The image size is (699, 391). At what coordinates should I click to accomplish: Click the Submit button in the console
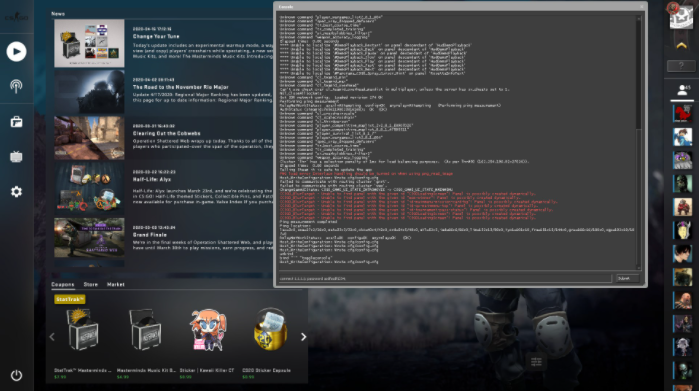pos(627,279)
